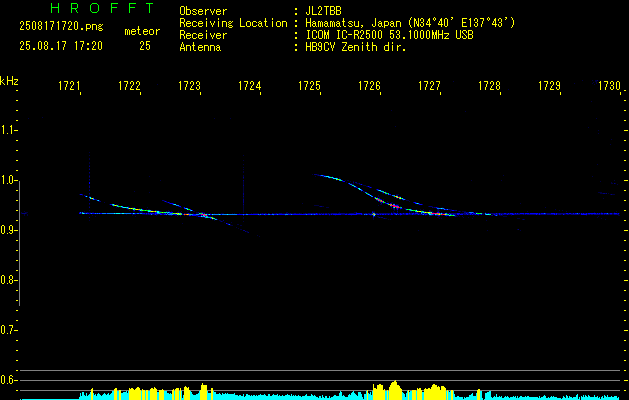The width and height of the screenshot is (629, 400).
Task: Click the 1724 time marker
Action: (x=250, y=86)
